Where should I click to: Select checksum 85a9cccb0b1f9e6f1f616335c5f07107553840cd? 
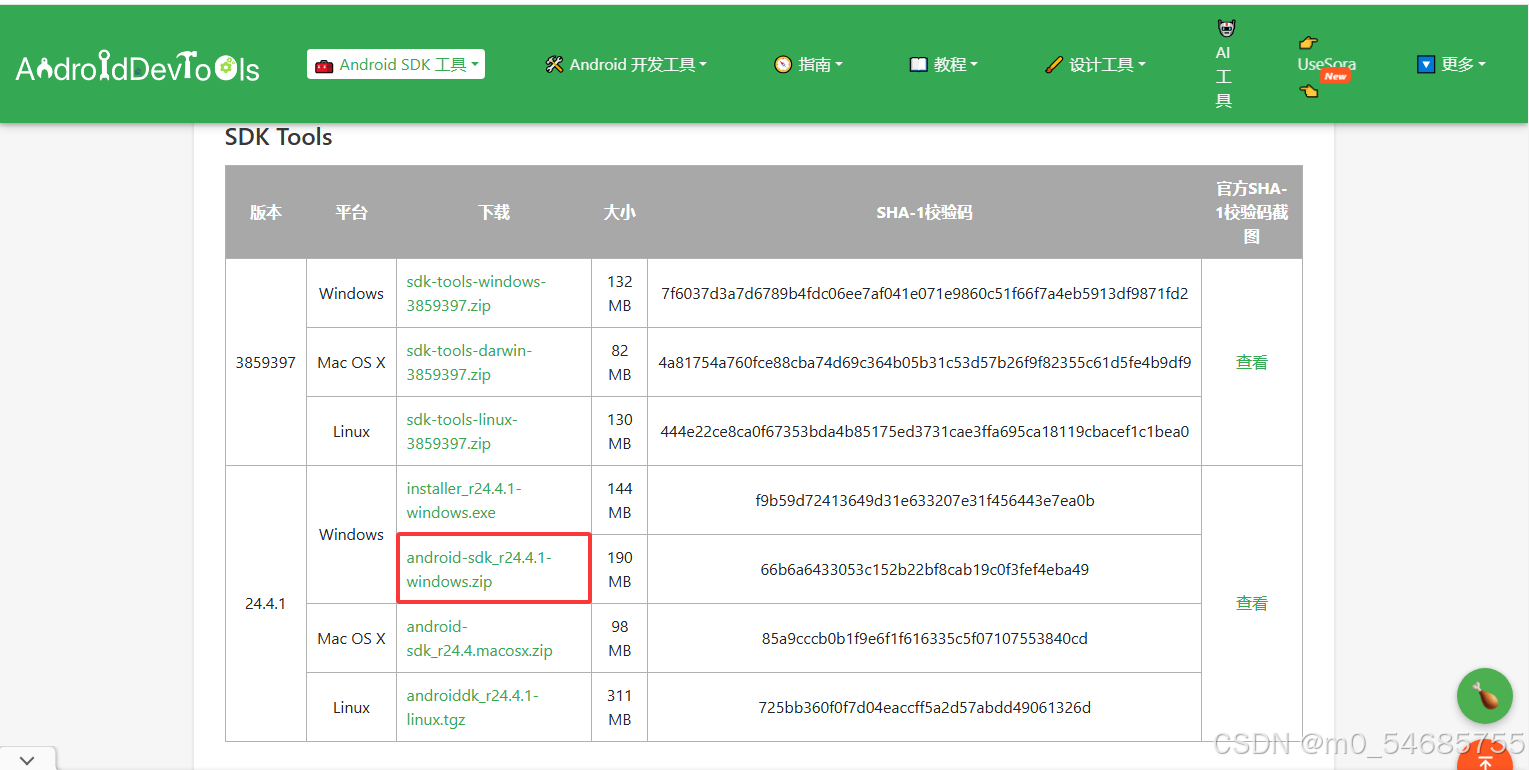[x=925, y=638]
